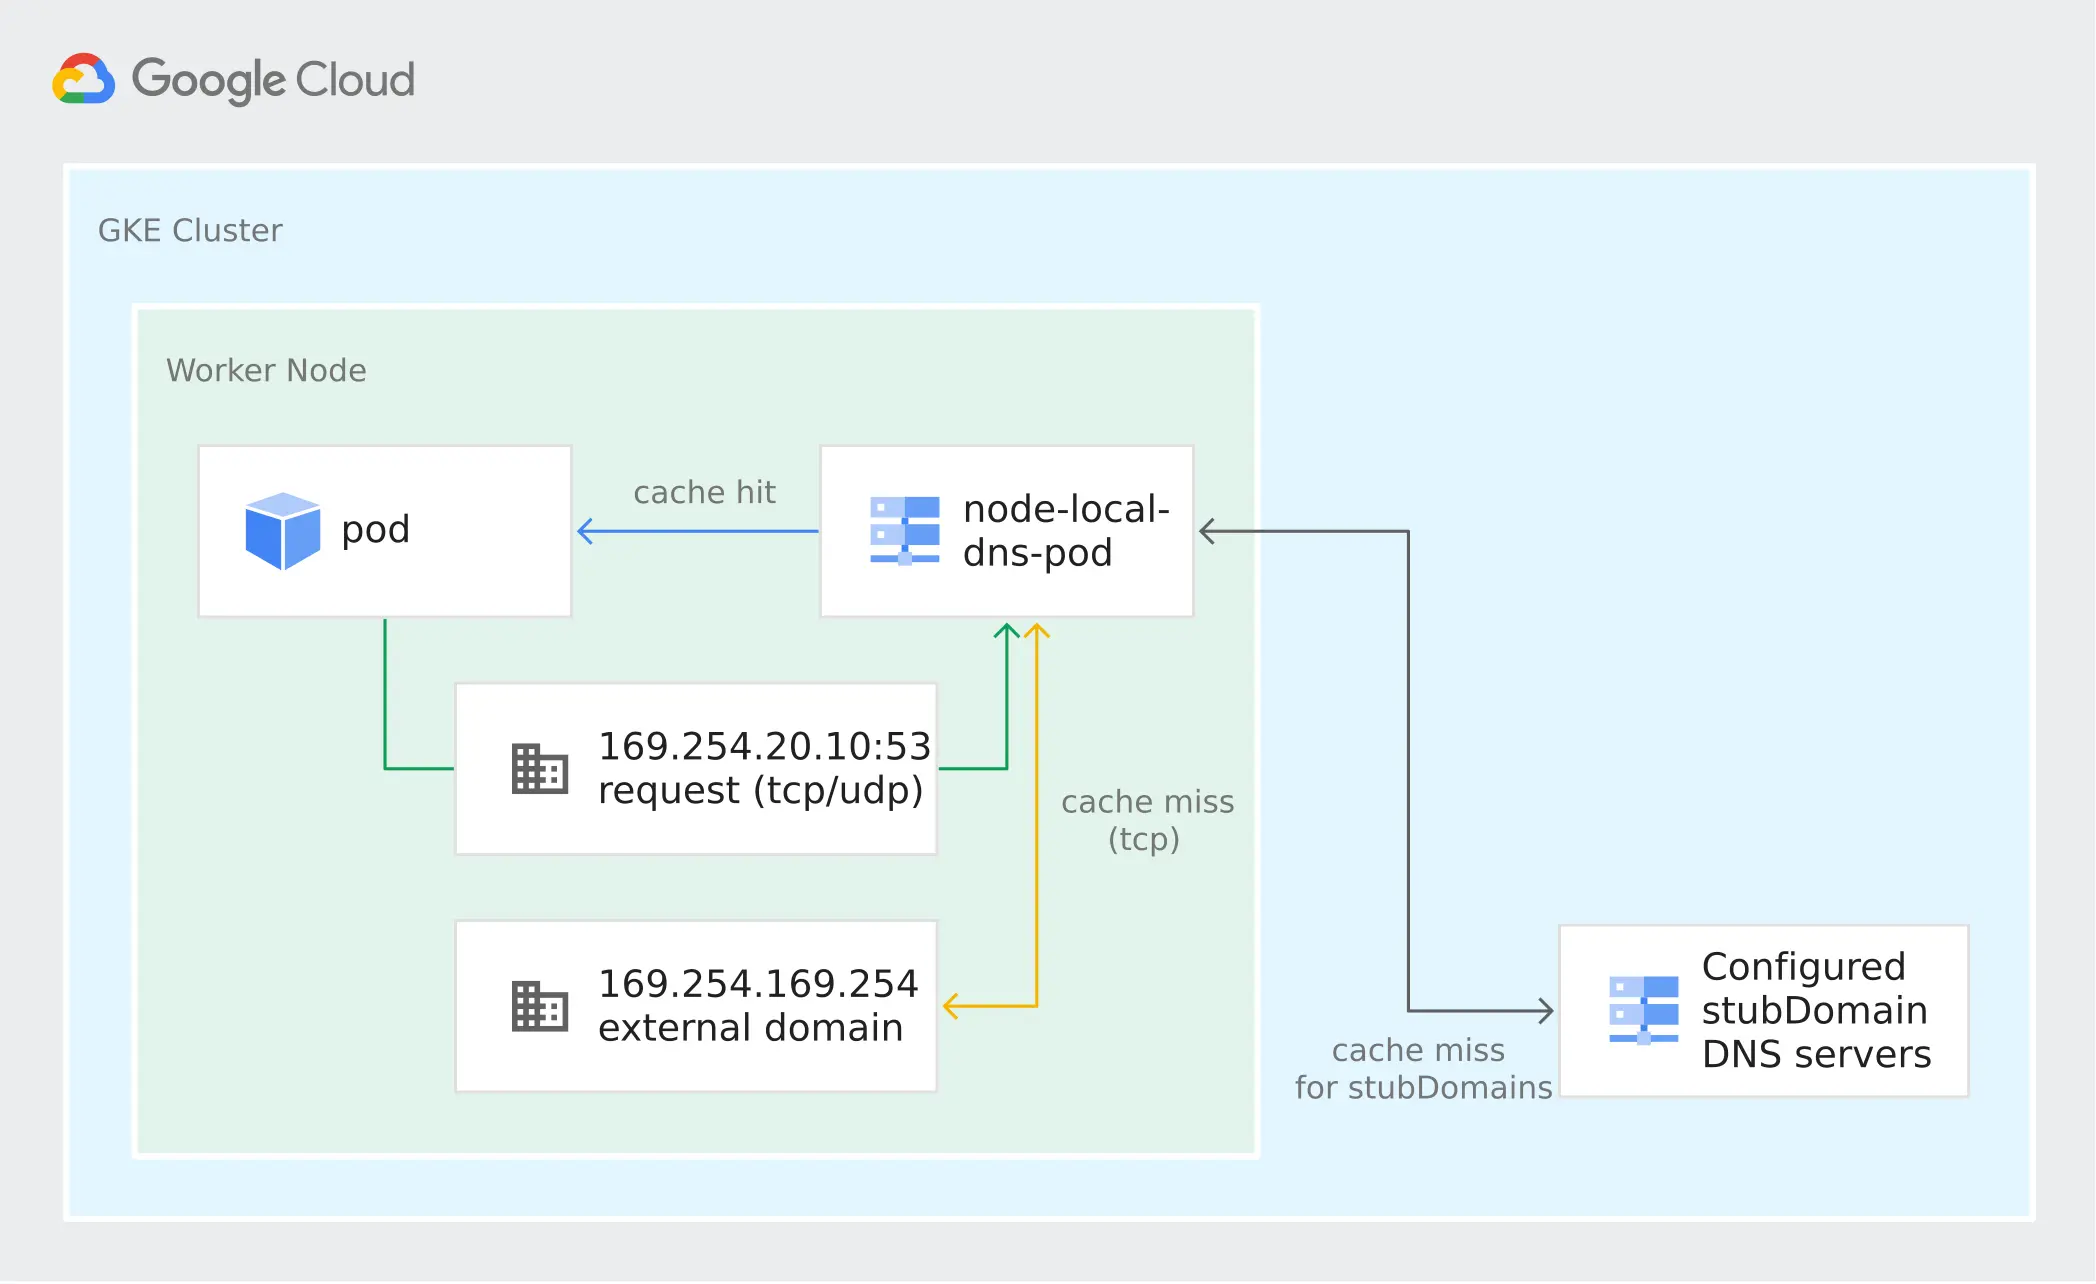Click the cache miss (tcp) label

(1148, 820)
